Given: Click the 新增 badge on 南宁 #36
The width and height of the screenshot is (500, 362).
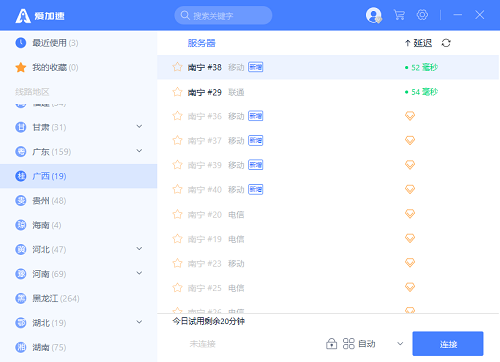Looking at the screenshot, I should point(256,116).
